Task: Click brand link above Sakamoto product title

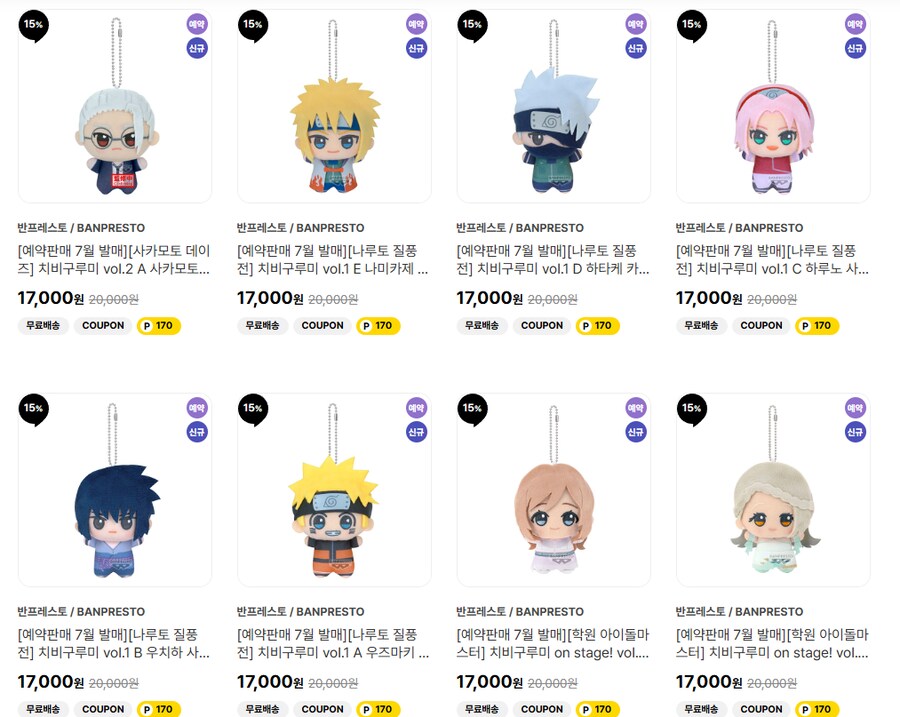Action: (x=81, y=228)
